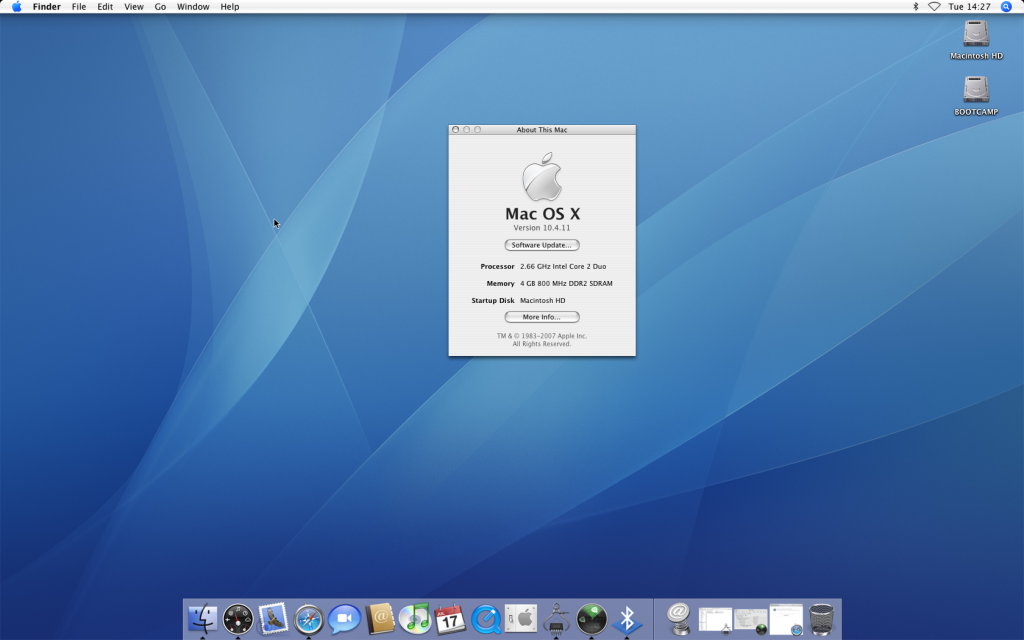Open the Help menu
This screenshot has height=640, width=1024.
click(229, 7)
